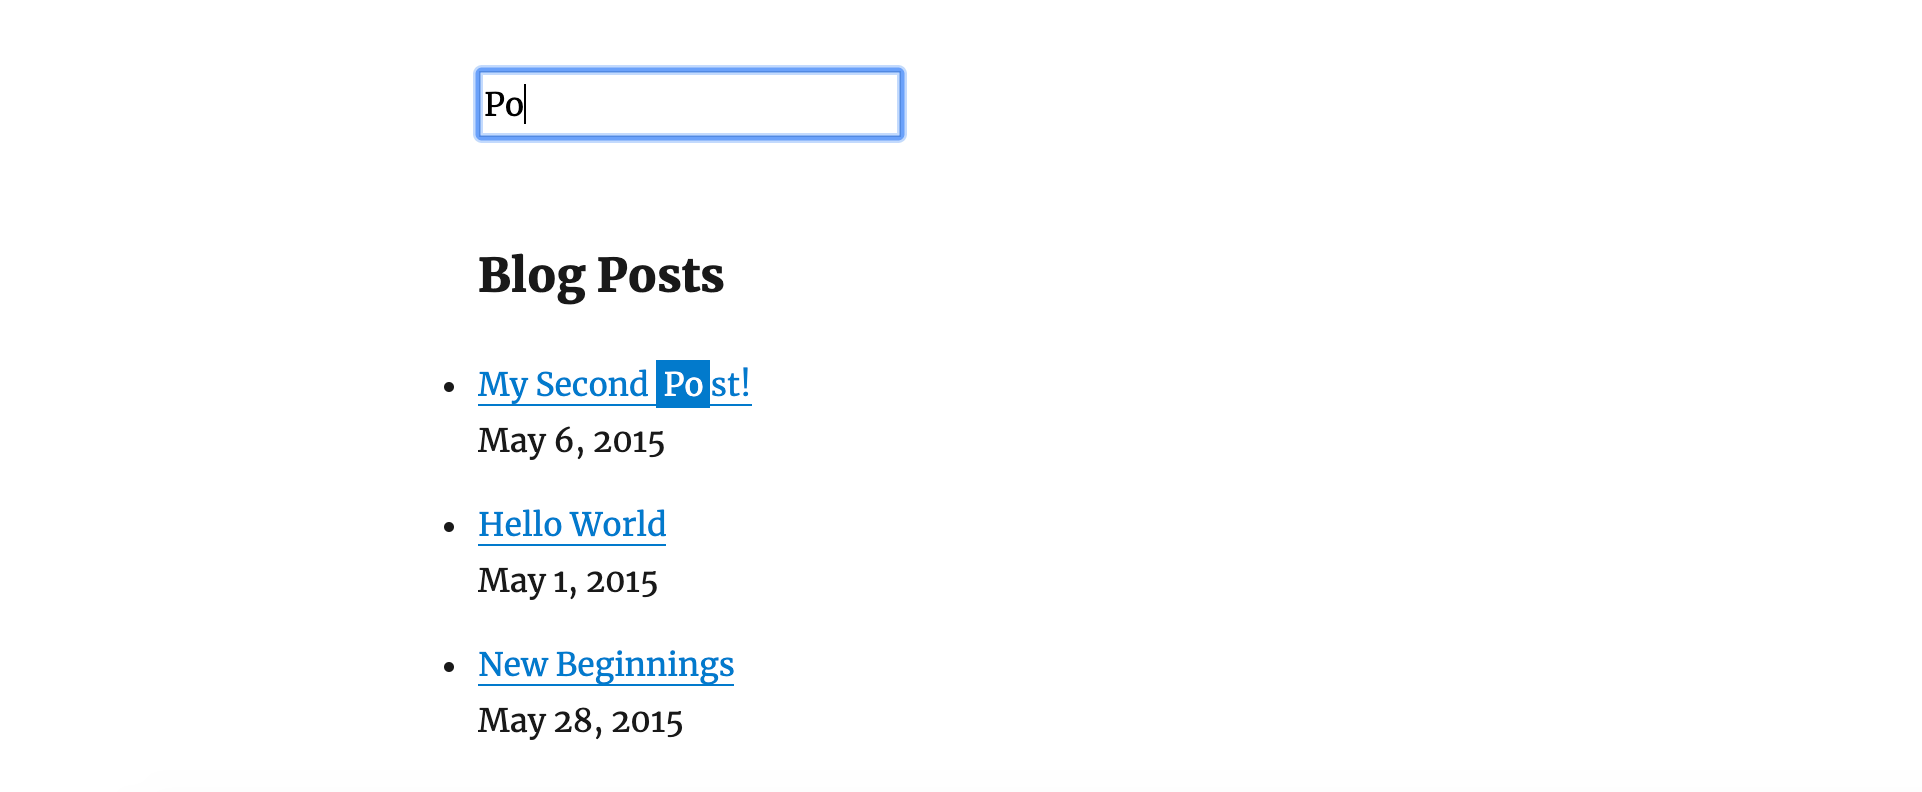Click the bullet beside "Hello World"
The image size is (1922, 792).
449,526
